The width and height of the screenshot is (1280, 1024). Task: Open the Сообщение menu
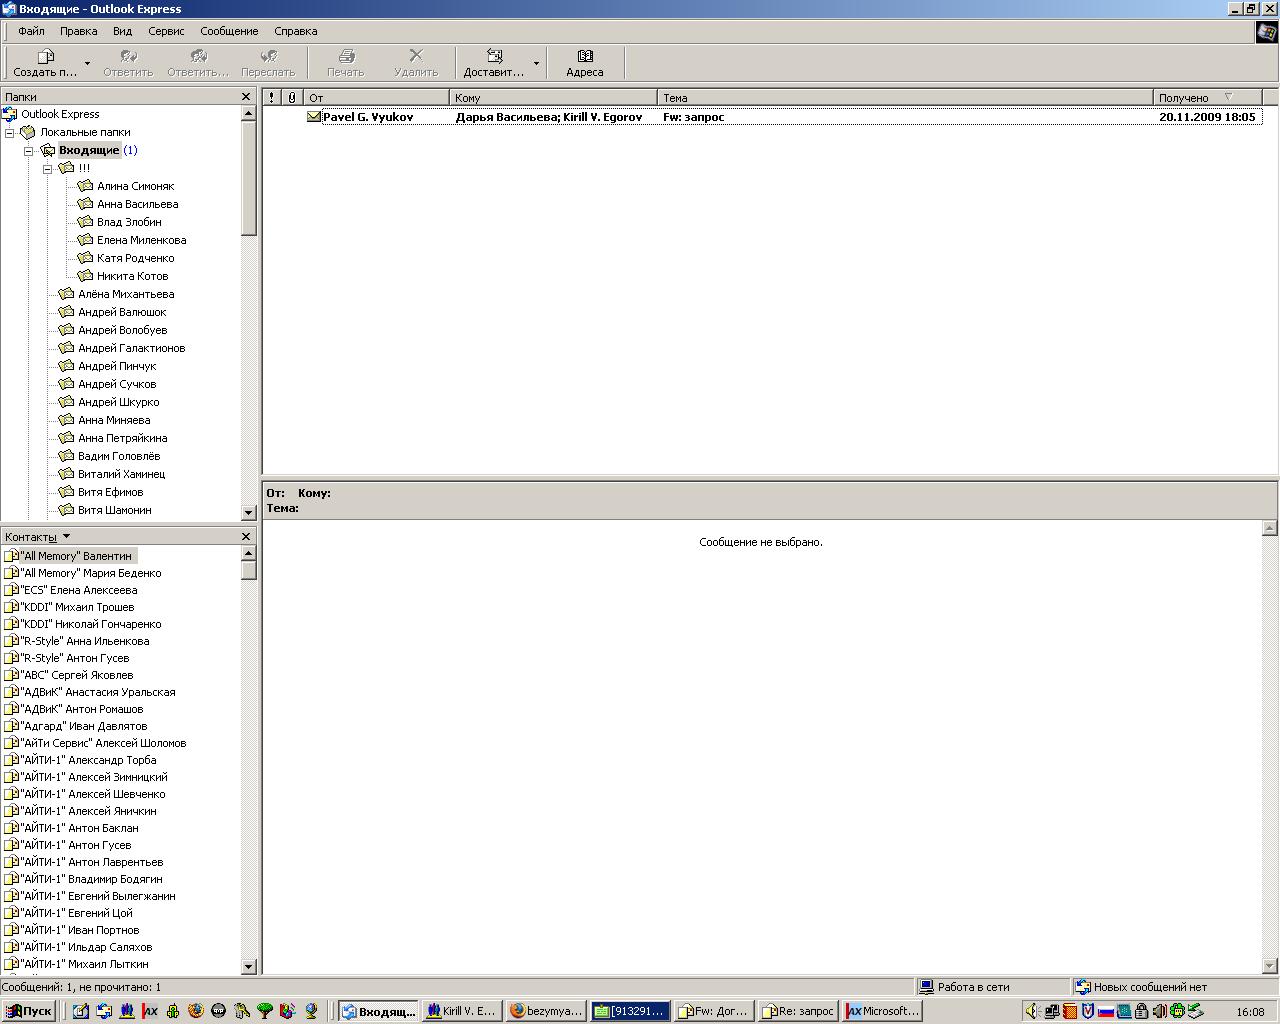tap(229, 31)
